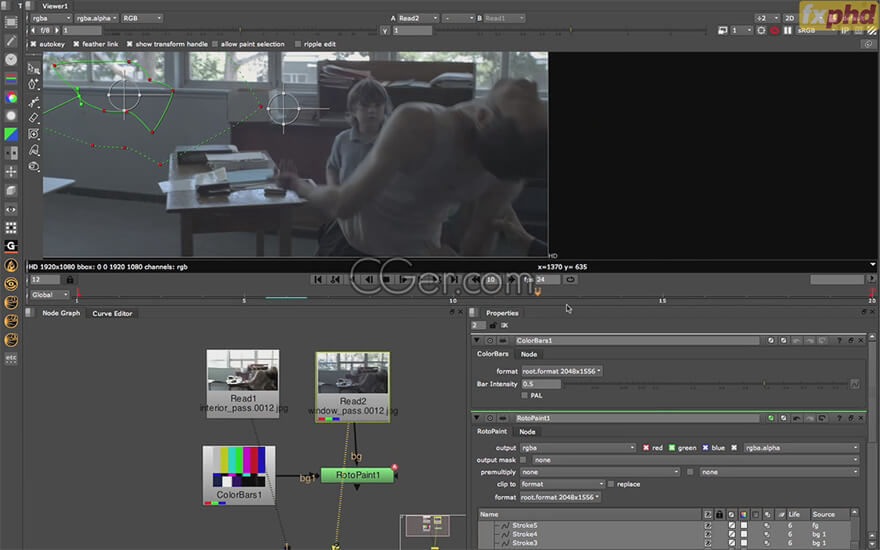Open the MetaData nodes grid icon
The width and height of the screenshot is (880, 550).
[x=11, y=228]
